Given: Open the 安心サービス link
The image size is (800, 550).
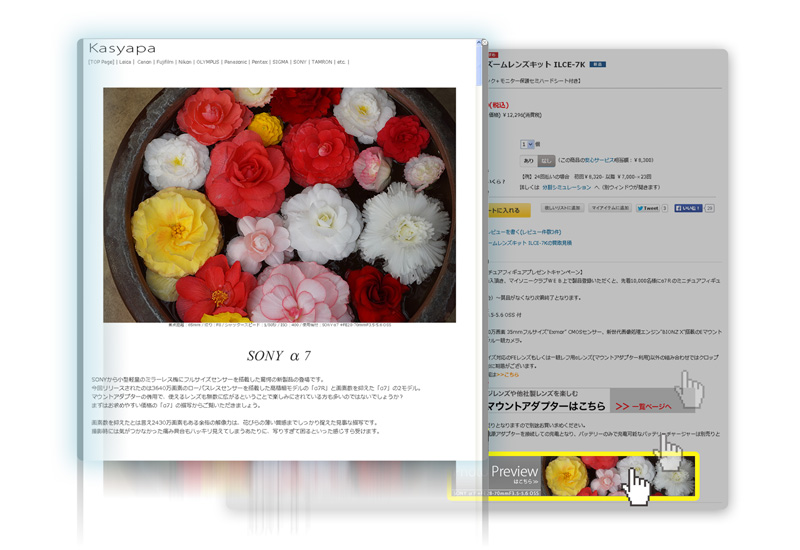Looking at the screenshot, I should point(599,160).
